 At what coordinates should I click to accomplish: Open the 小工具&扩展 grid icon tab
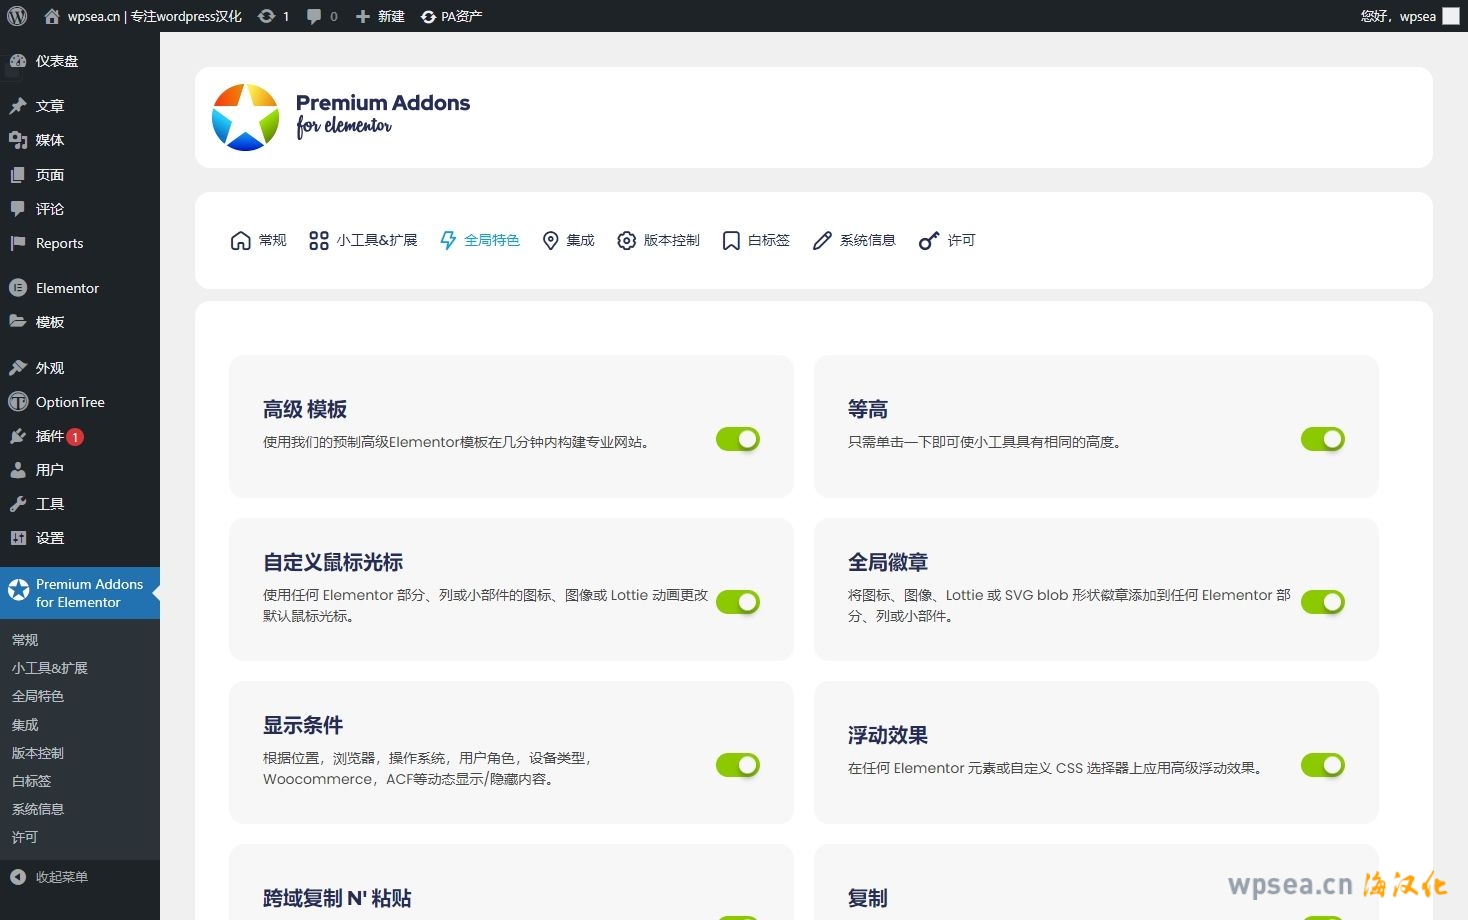pos(319,241)
